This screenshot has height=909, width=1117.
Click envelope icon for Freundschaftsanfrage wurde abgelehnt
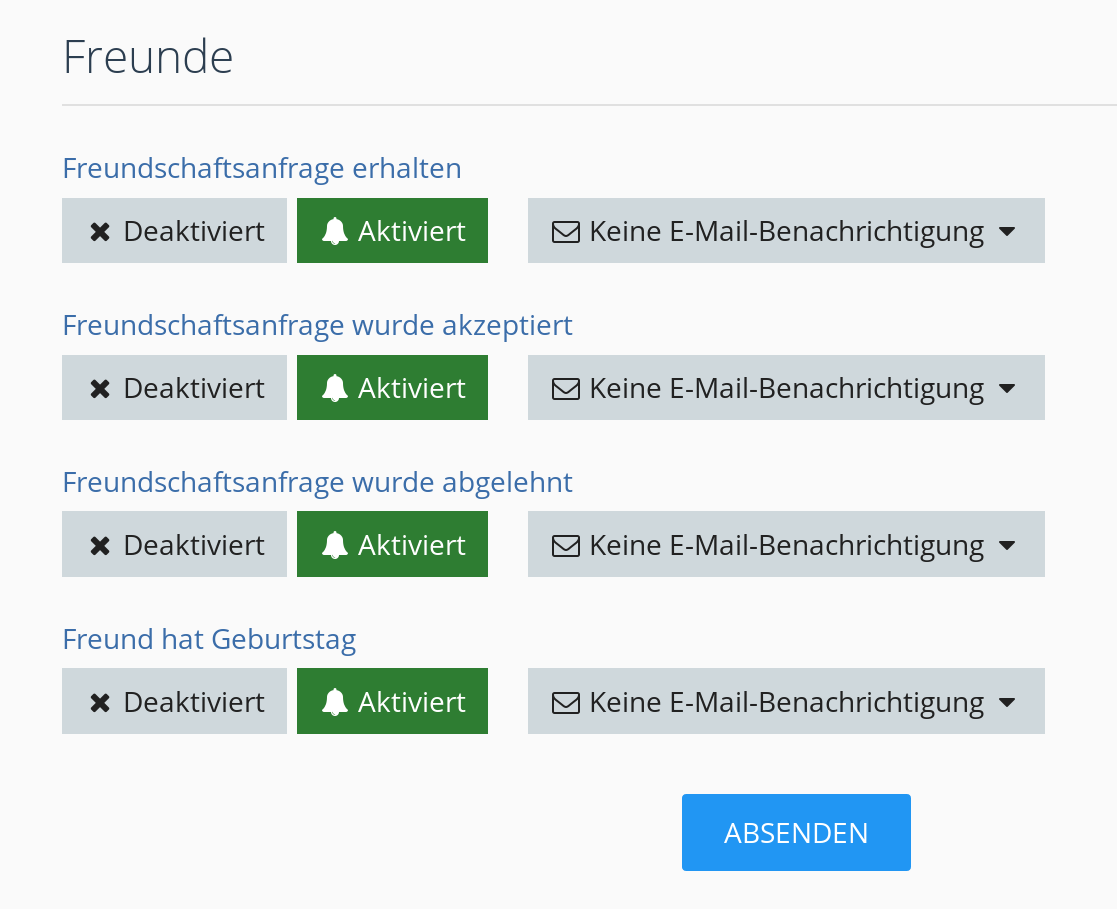click(566, 546)
